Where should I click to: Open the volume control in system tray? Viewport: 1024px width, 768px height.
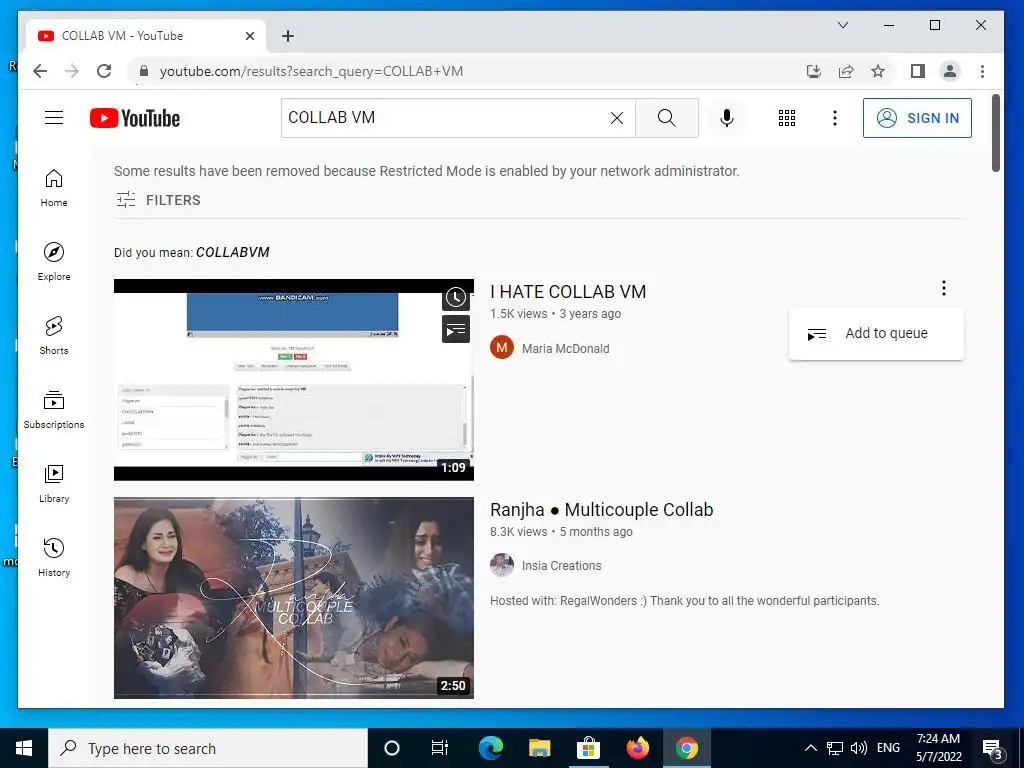pyautogui.click(x=859, y=748)
